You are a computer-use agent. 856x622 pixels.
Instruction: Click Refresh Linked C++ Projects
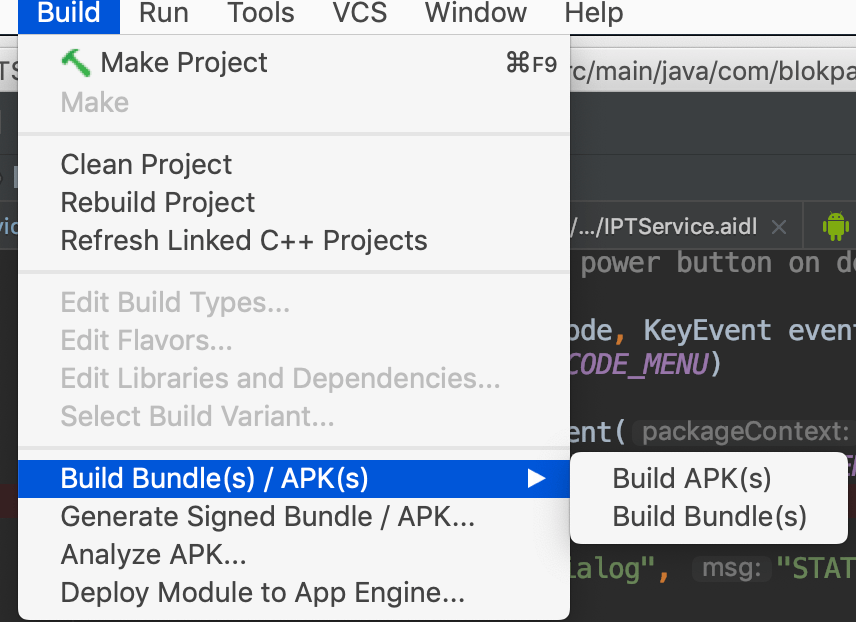[244, 241]
